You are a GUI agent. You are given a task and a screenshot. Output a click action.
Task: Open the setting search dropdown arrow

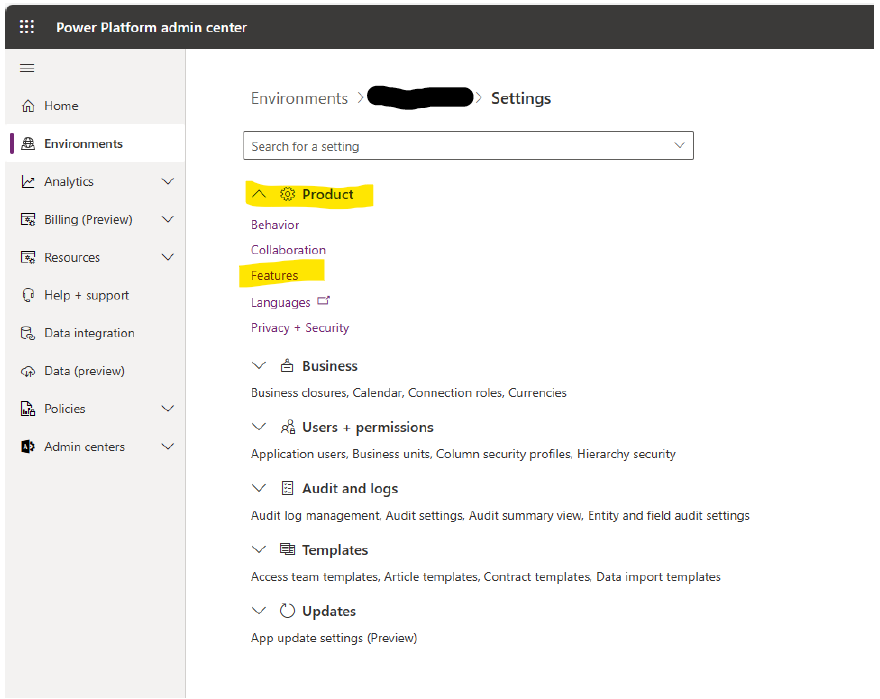click(x=679, y=145)
